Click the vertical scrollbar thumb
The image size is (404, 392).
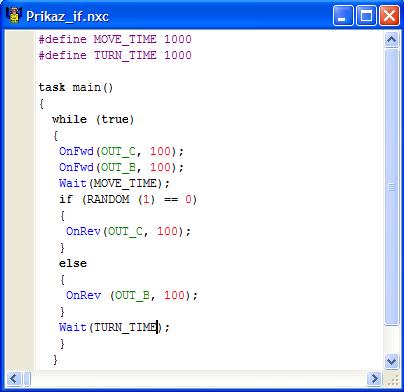pos(391,187)
